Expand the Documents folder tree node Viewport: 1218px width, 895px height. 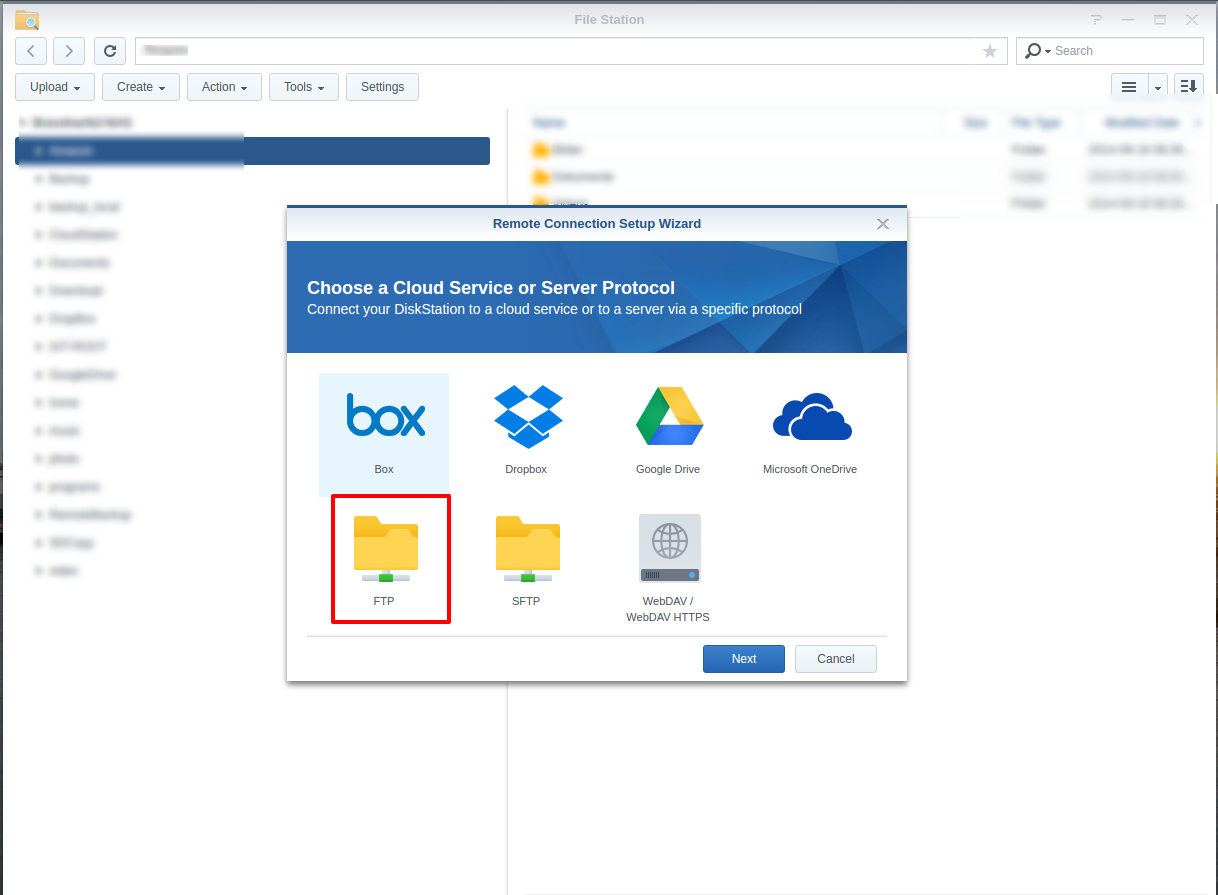coord(38,263)
